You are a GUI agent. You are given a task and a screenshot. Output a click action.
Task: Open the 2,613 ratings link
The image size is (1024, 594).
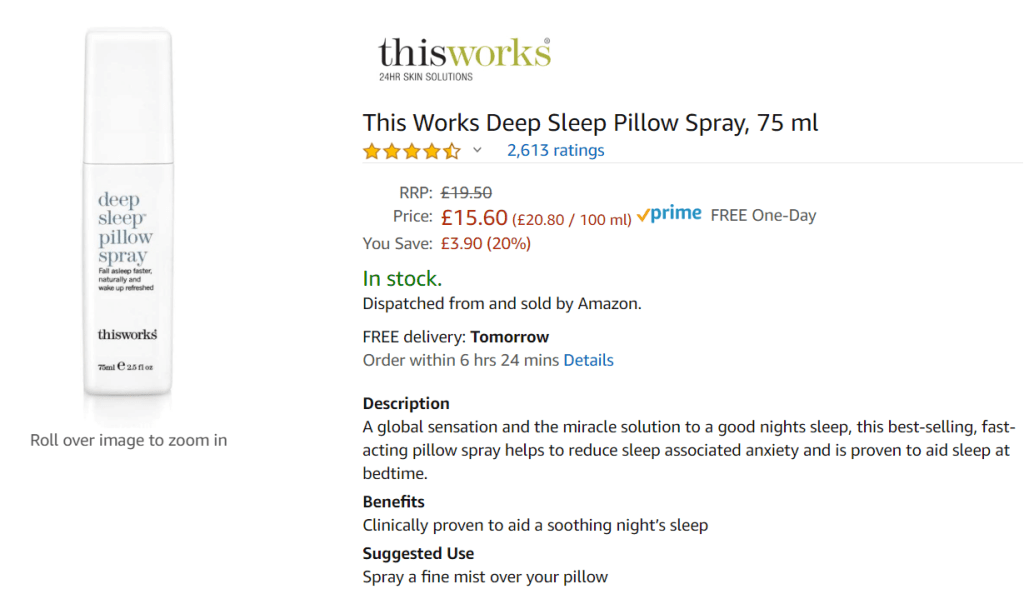[x=556, y=150]
